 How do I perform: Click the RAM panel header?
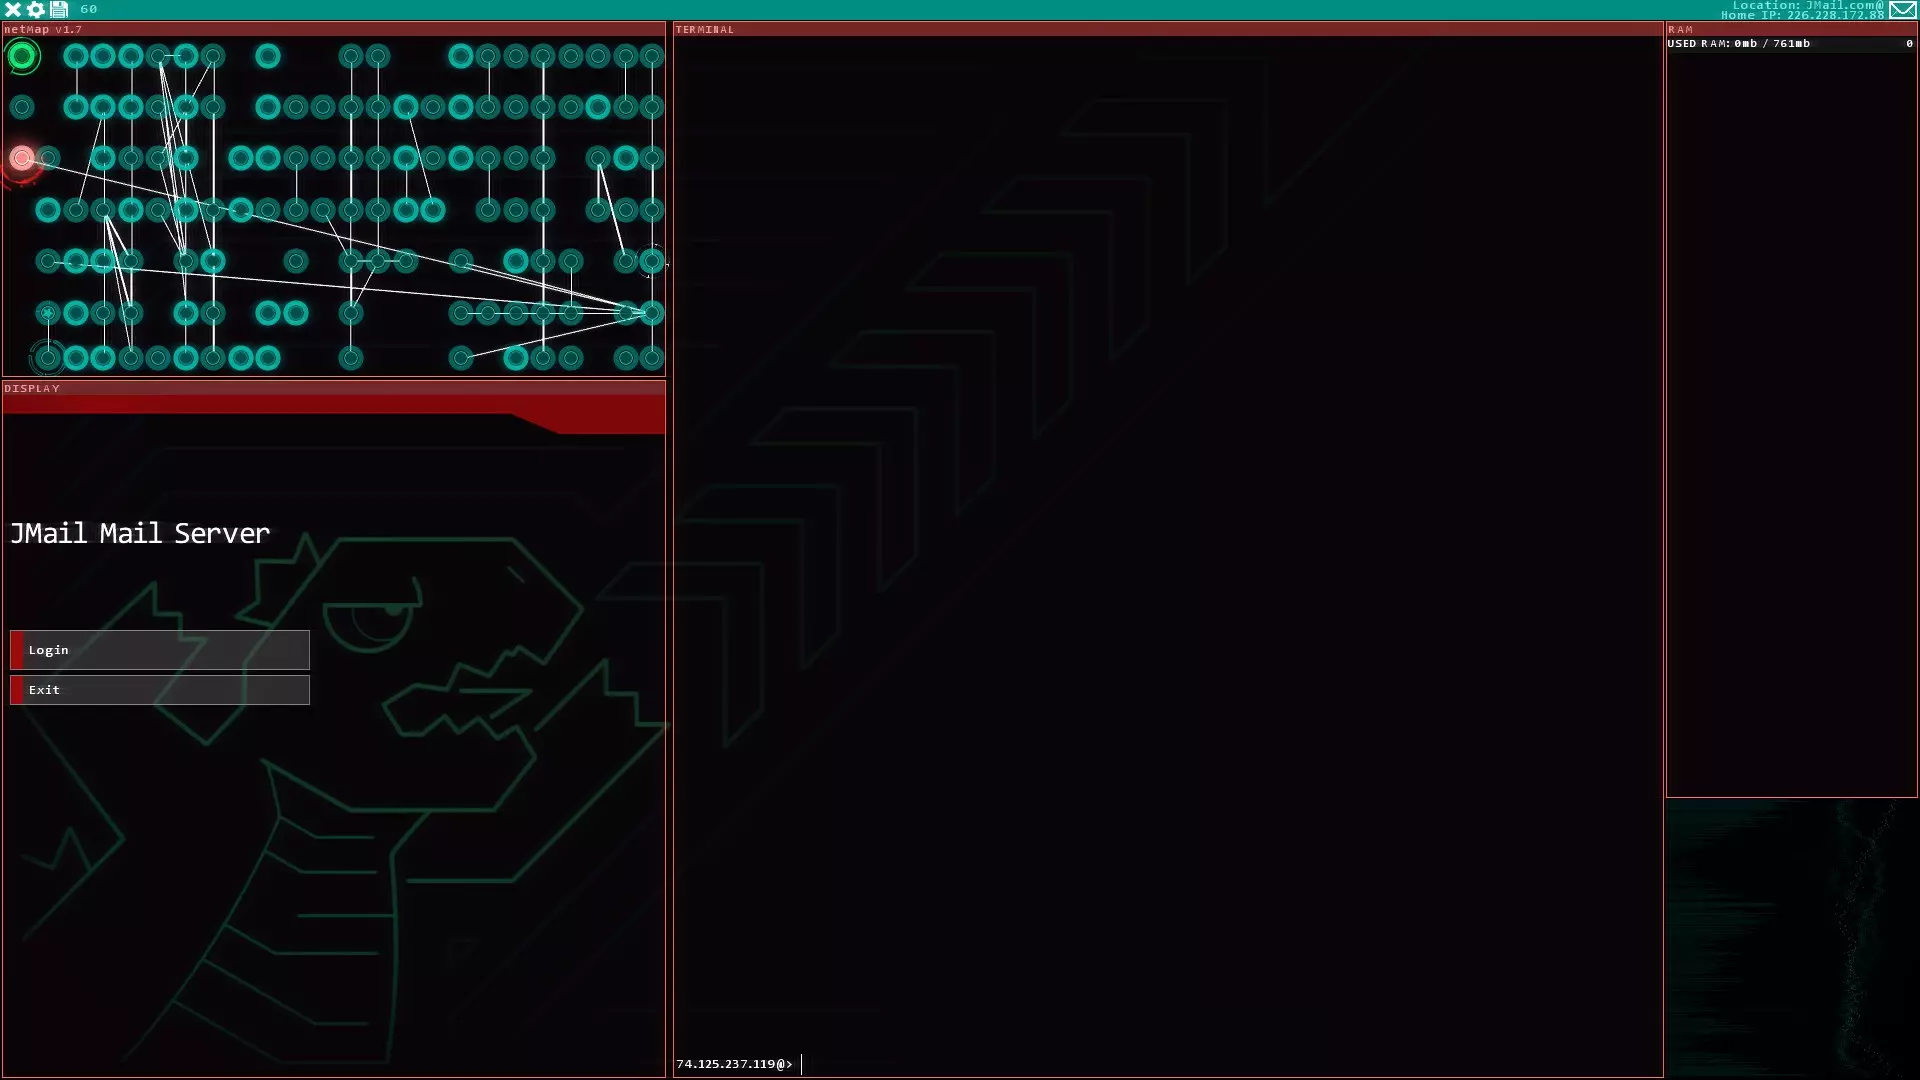click(1790, 29)
